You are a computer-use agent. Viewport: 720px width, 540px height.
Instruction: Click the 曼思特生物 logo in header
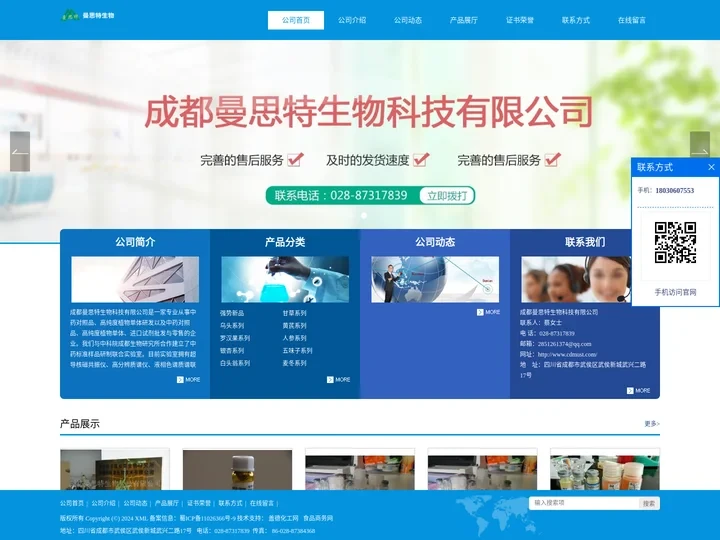[x=87, y=15]
